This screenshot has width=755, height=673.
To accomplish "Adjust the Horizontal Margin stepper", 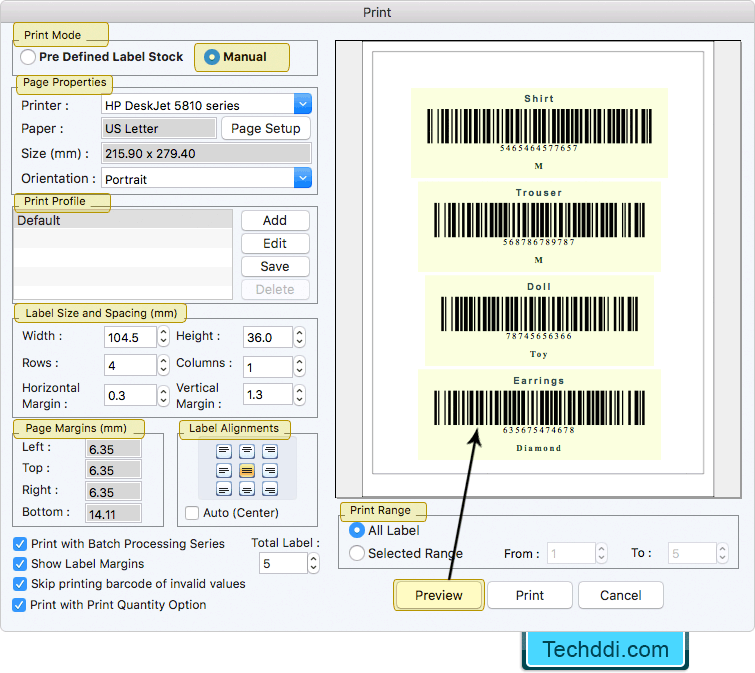I will 164,395.
